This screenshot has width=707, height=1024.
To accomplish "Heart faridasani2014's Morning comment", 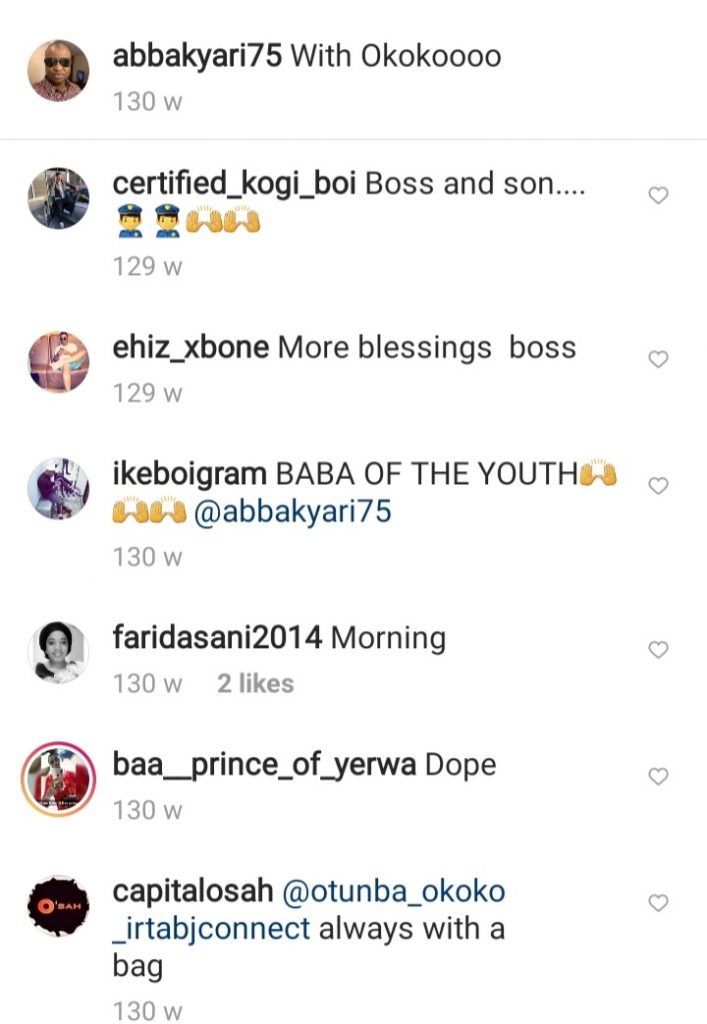I will point(658,650).
